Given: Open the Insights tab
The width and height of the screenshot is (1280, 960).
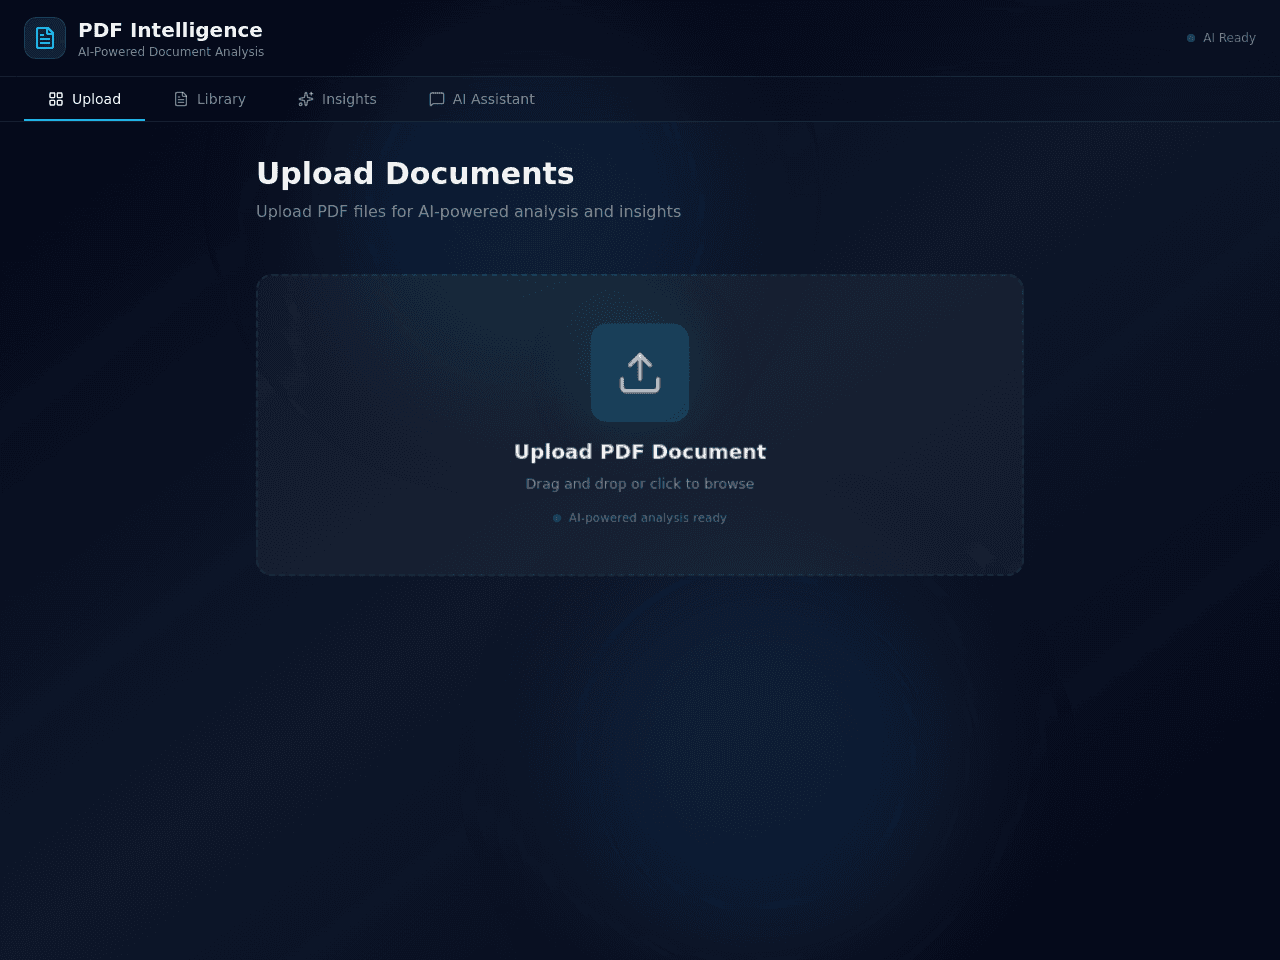Looking at the screenshot, I should [x=337, y=99].
